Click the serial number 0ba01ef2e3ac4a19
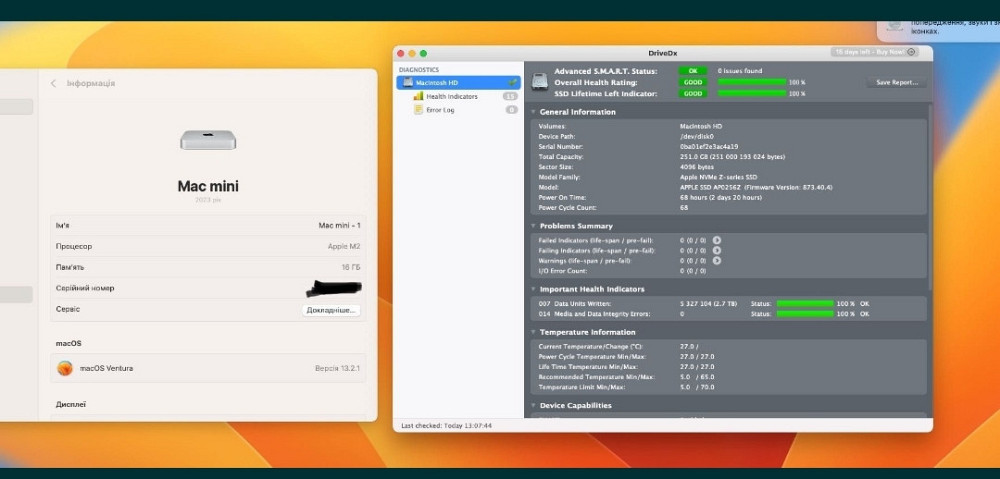Image resolution: width=1000 pixels, height=479 pixels. (x=709, y=147)
